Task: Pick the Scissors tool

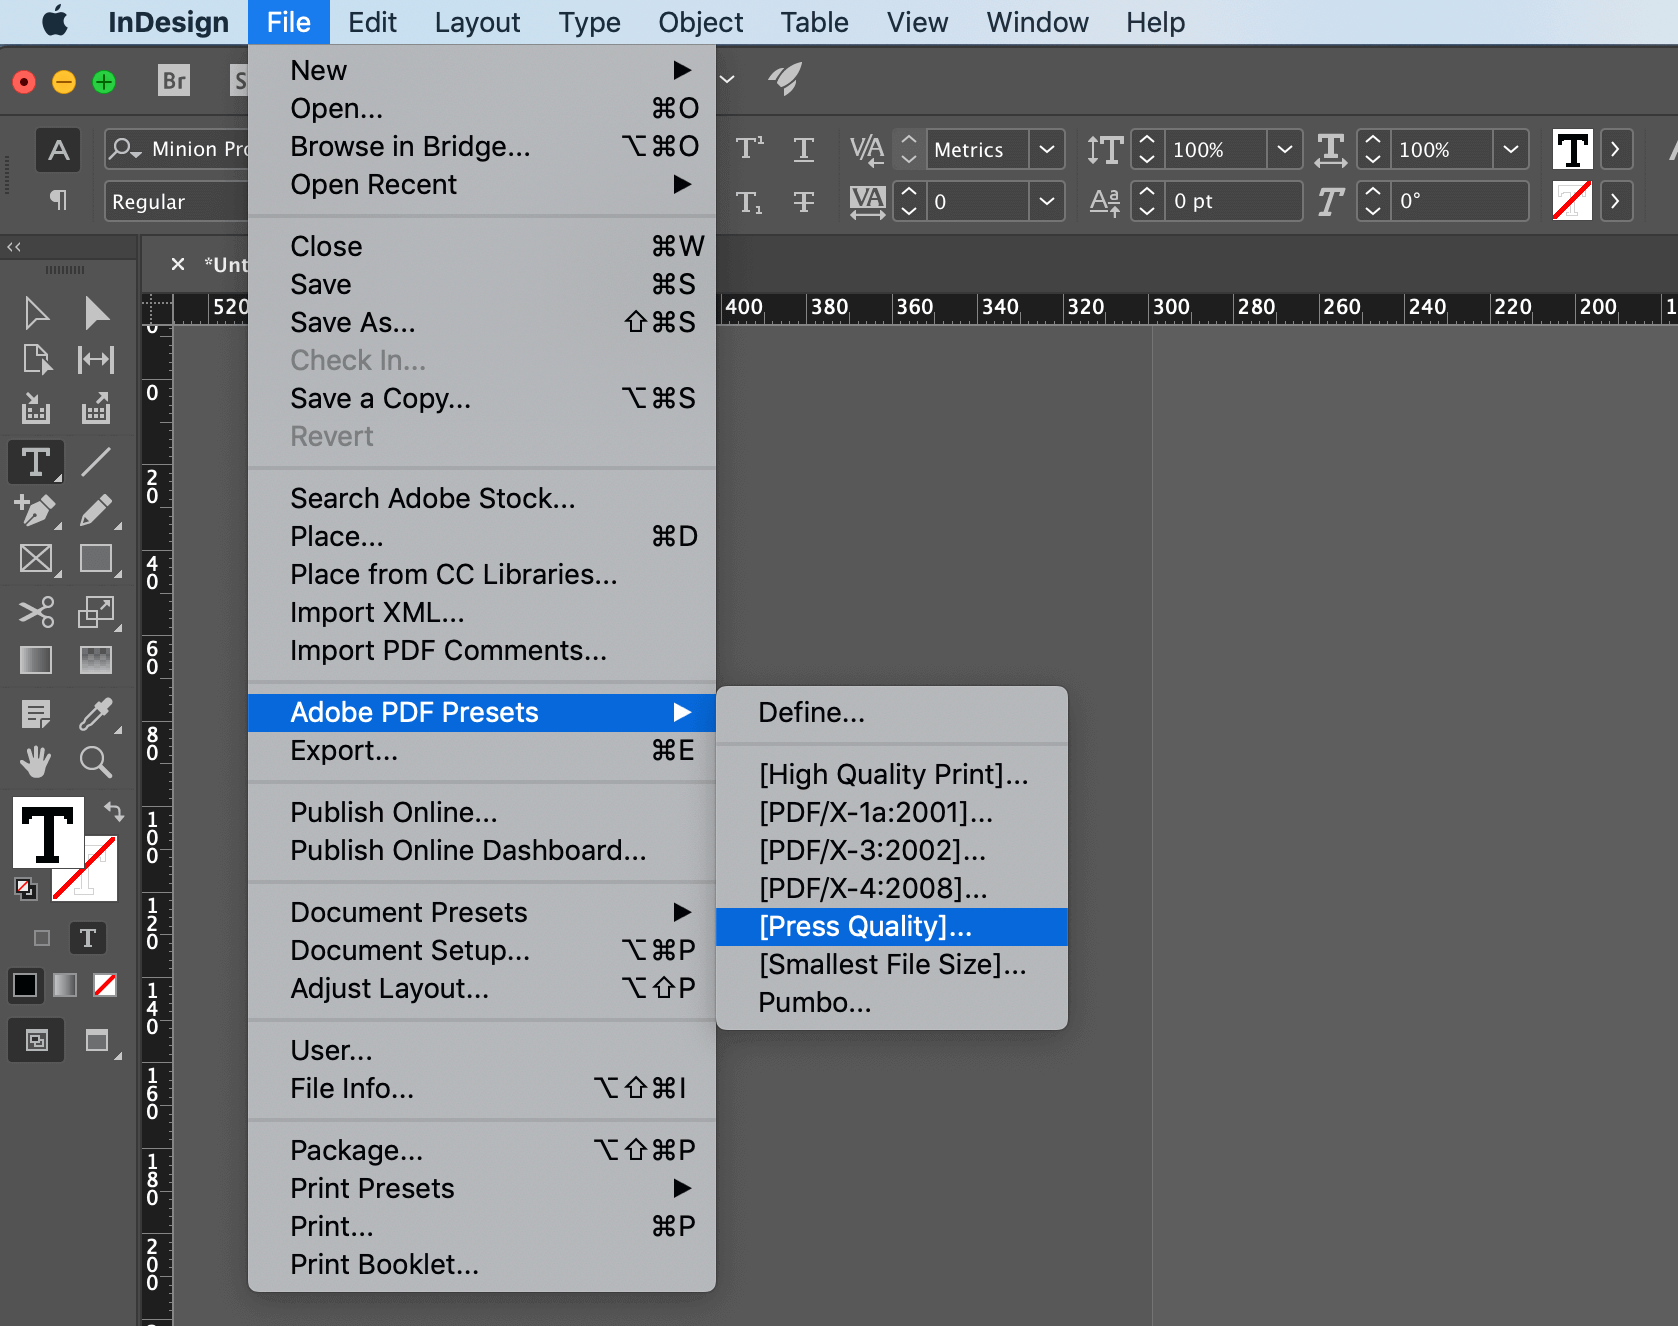Action: point(36,611)
